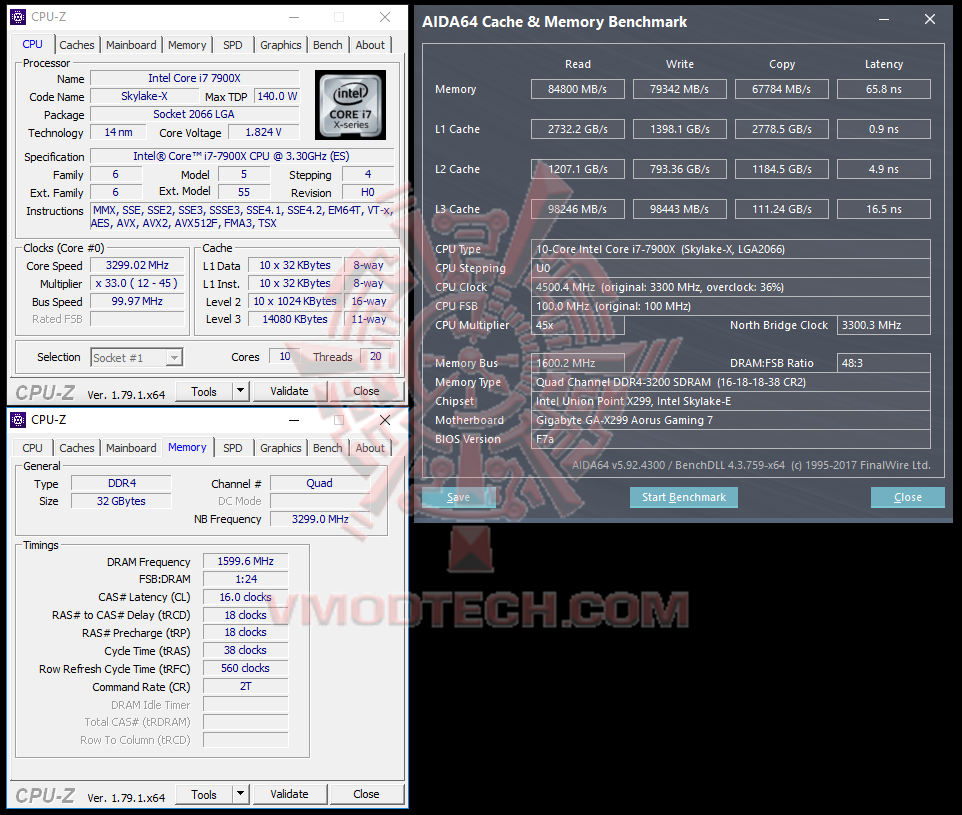Click Validate button in bottom CPU-Z window

click(x=290, y=794)
